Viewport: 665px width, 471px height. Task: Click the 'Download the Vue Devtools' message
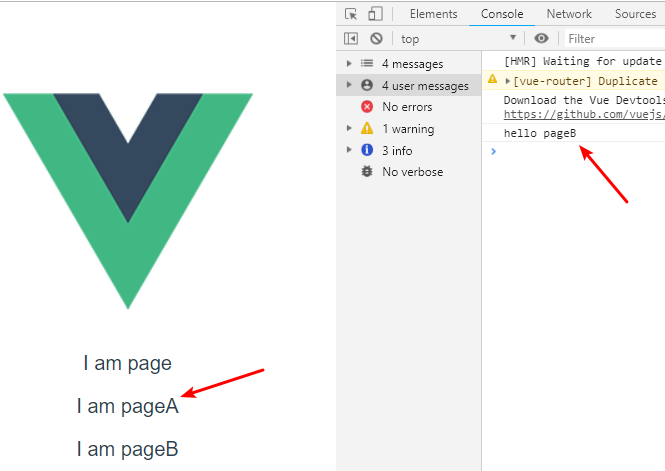(584, 100)
